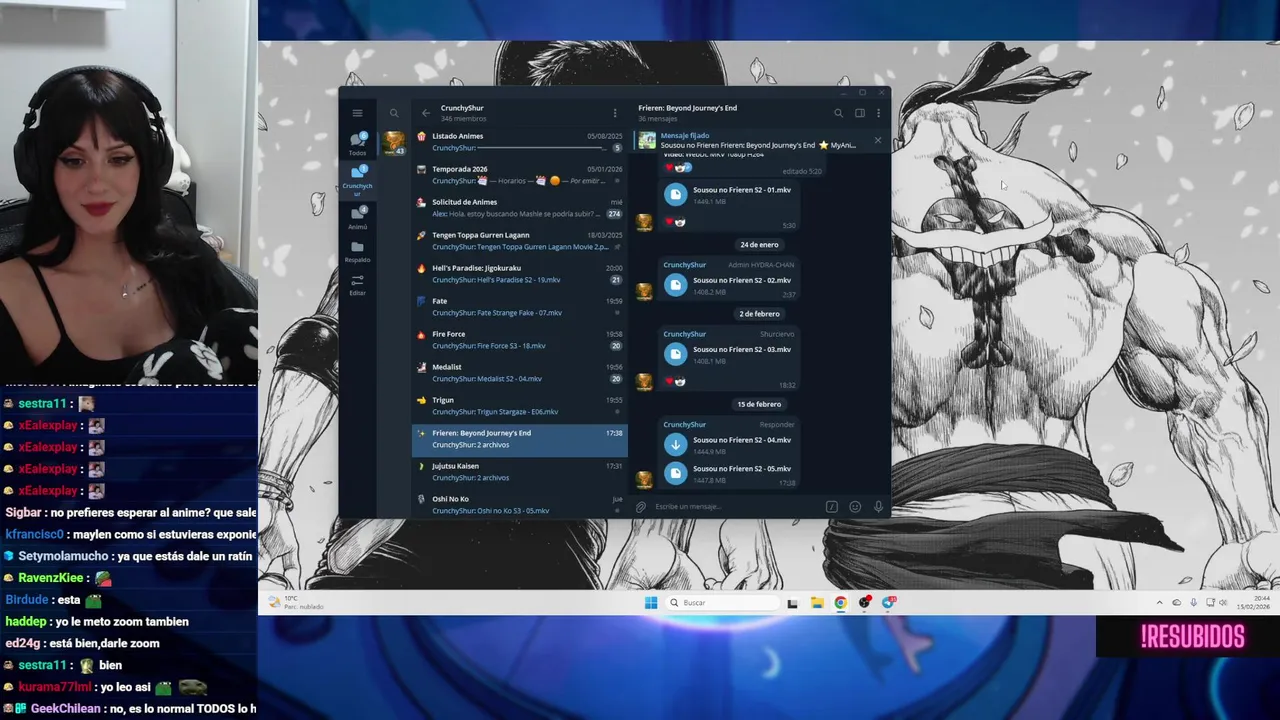Show hidden system tray icons chevron
The image size is (1280, 720).
1160,602
